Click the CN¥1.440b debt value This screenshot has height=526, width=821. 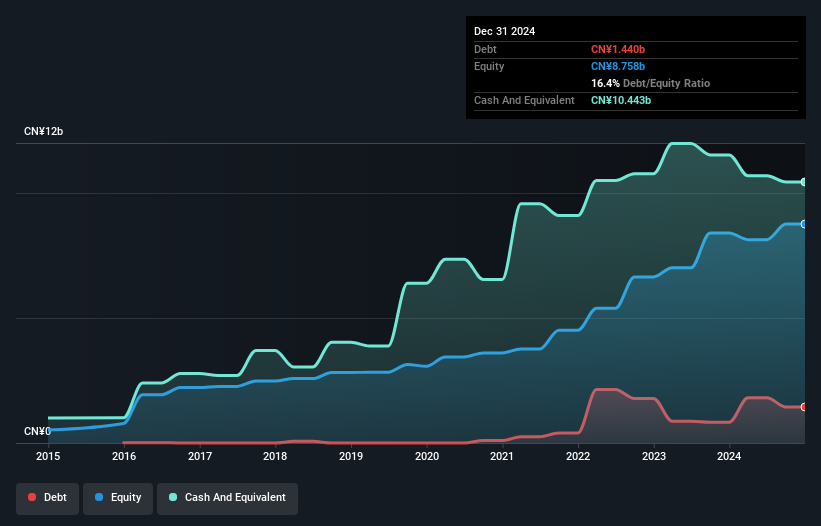618,49
